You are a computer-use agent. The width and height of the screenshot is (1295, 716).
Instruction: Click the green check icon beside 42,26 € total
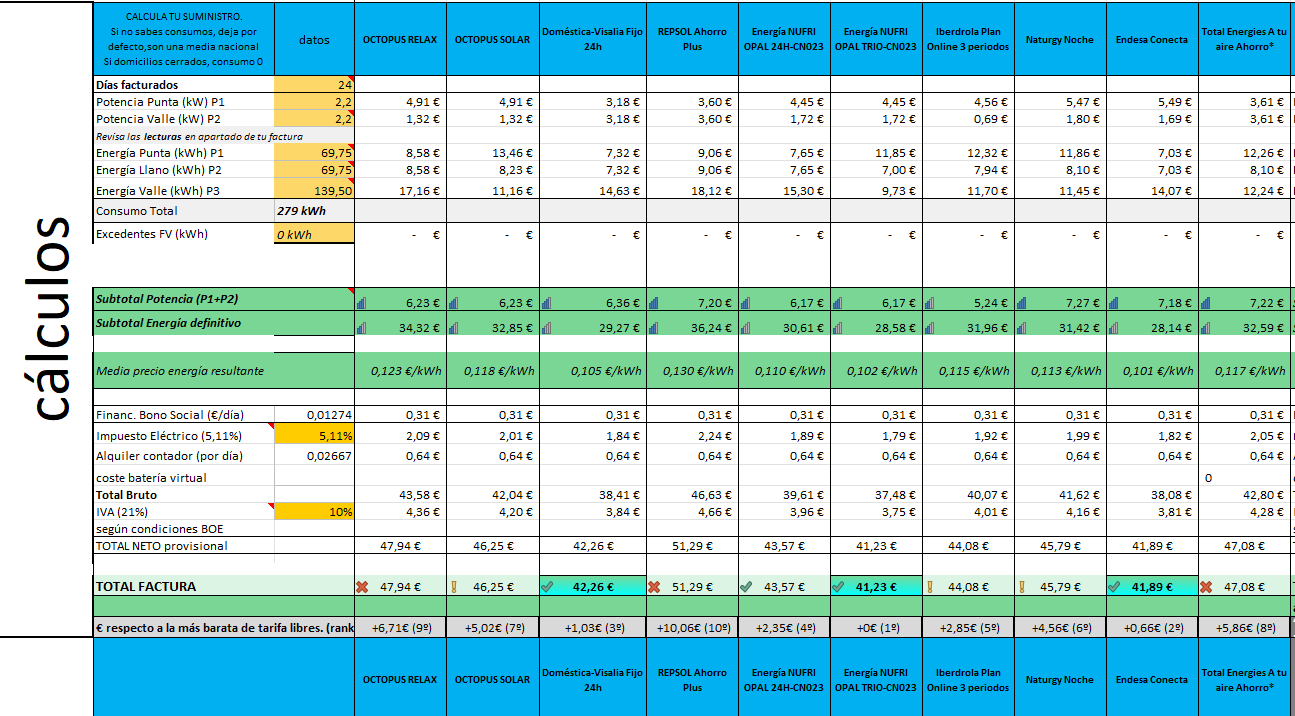[546, 587]
